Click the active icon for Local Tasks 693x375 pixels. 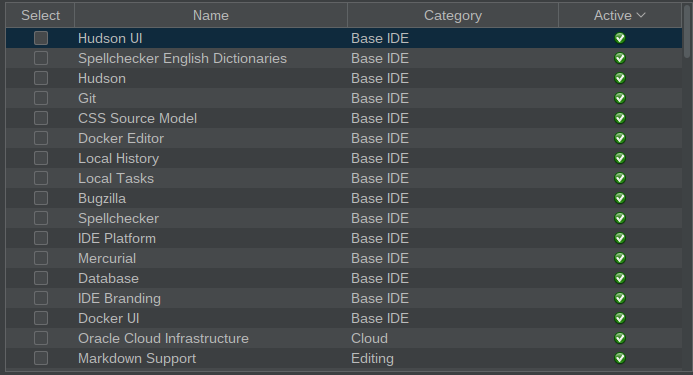(x=620, y=178)
